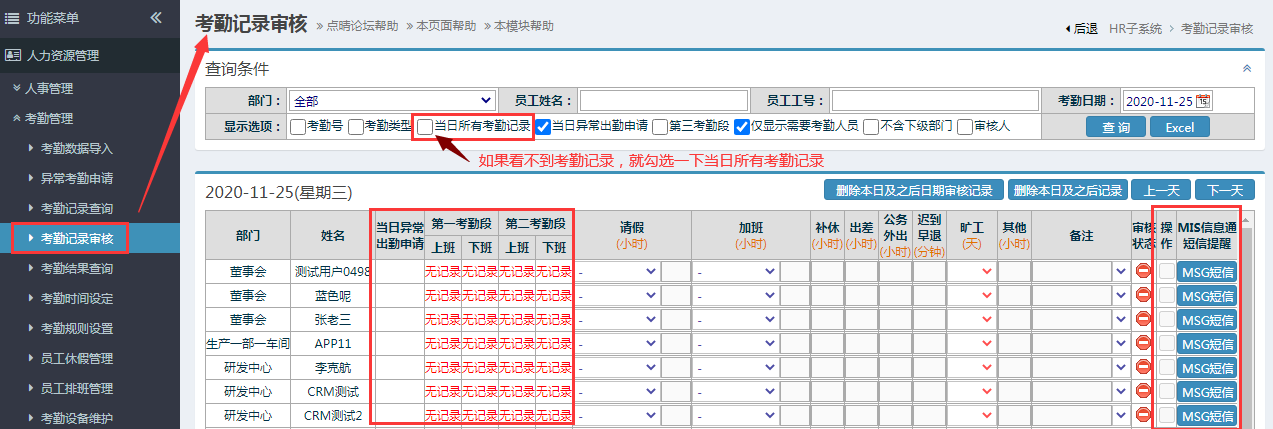
Task: Click the red audit status icon for 李克航
Action: tap(1144, 367)
